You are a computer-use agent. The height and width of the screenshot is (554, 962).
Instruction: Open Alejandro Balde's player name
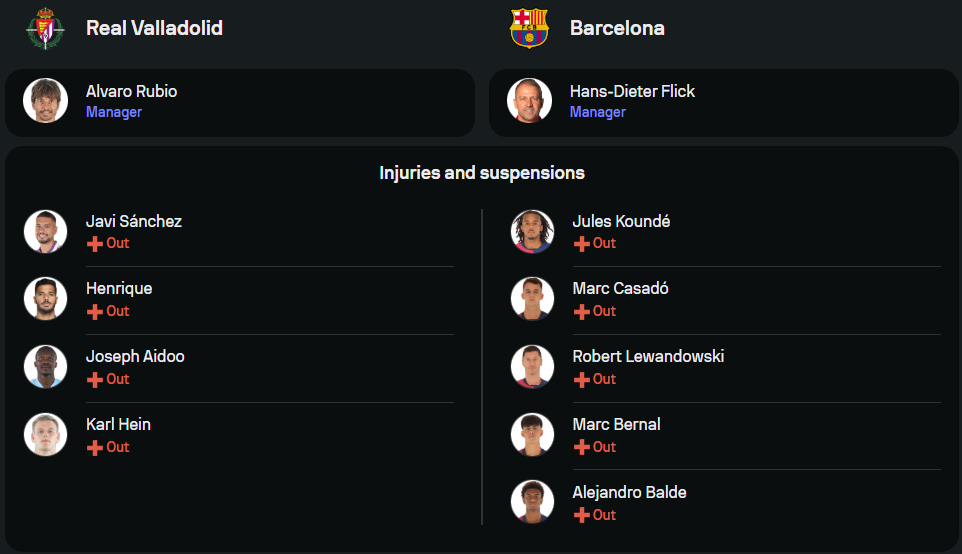[x=629, y=492]
